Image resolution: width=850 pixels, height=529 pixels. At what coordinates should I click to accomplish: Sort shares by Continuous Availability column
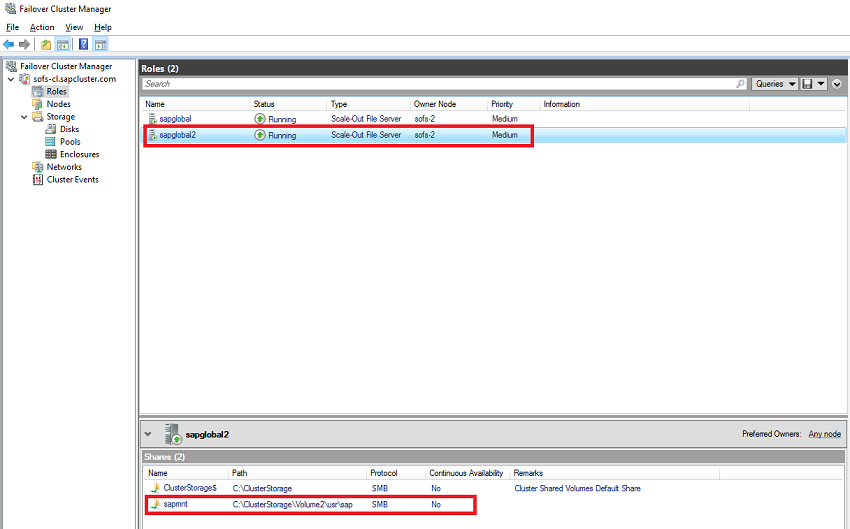coord(466,473)
